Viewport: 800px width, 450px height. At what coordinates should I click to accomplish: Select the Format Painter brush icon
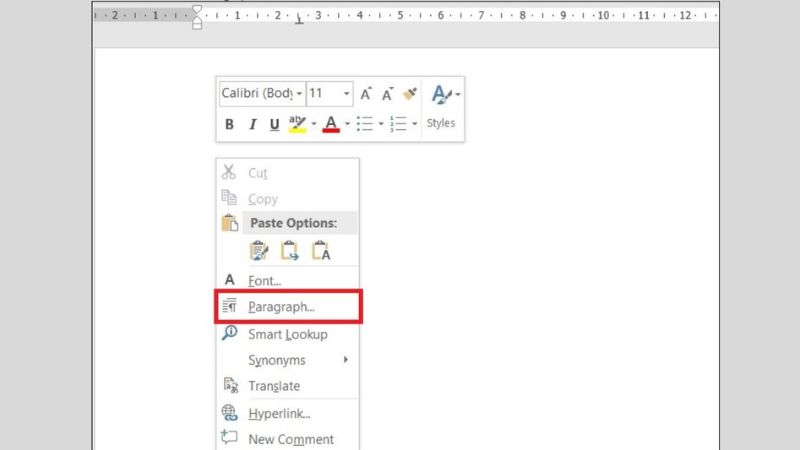[410, 94]
